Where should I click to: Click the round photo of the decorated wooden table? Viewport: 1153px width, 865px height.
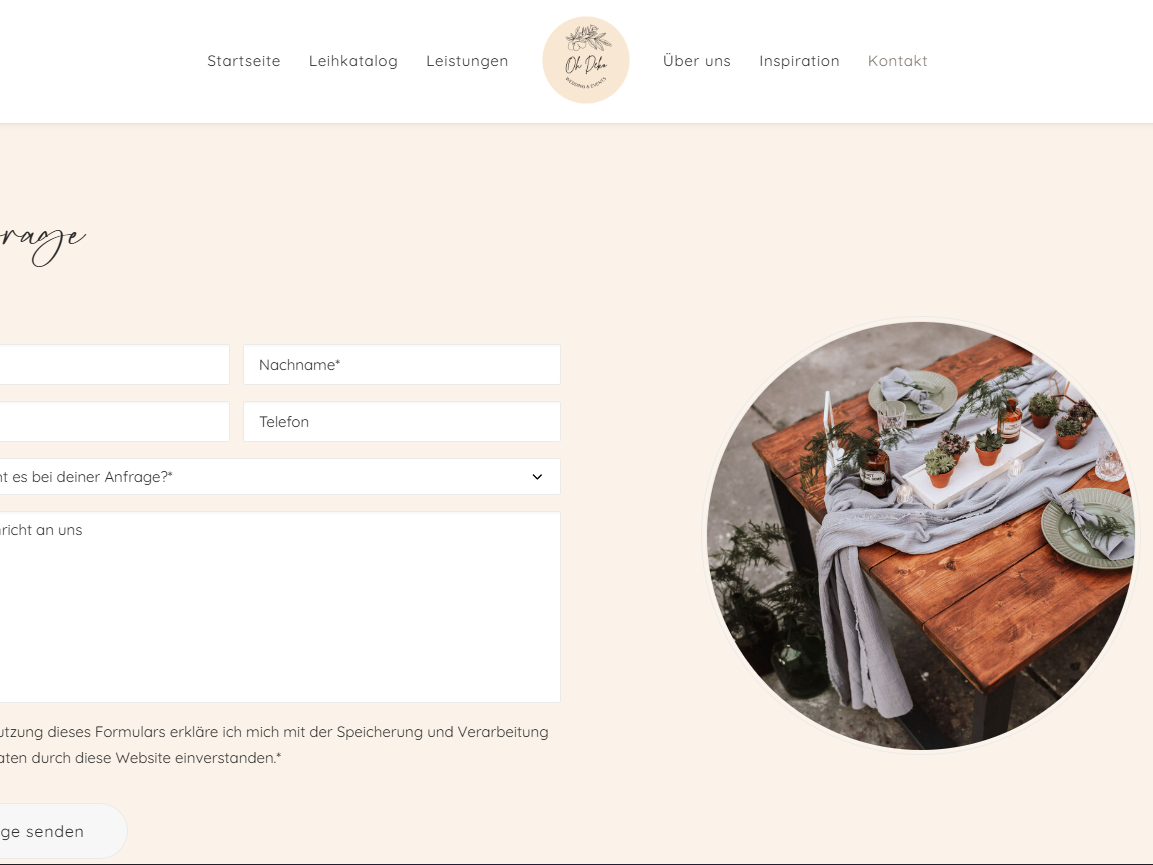tap(921, 535)
